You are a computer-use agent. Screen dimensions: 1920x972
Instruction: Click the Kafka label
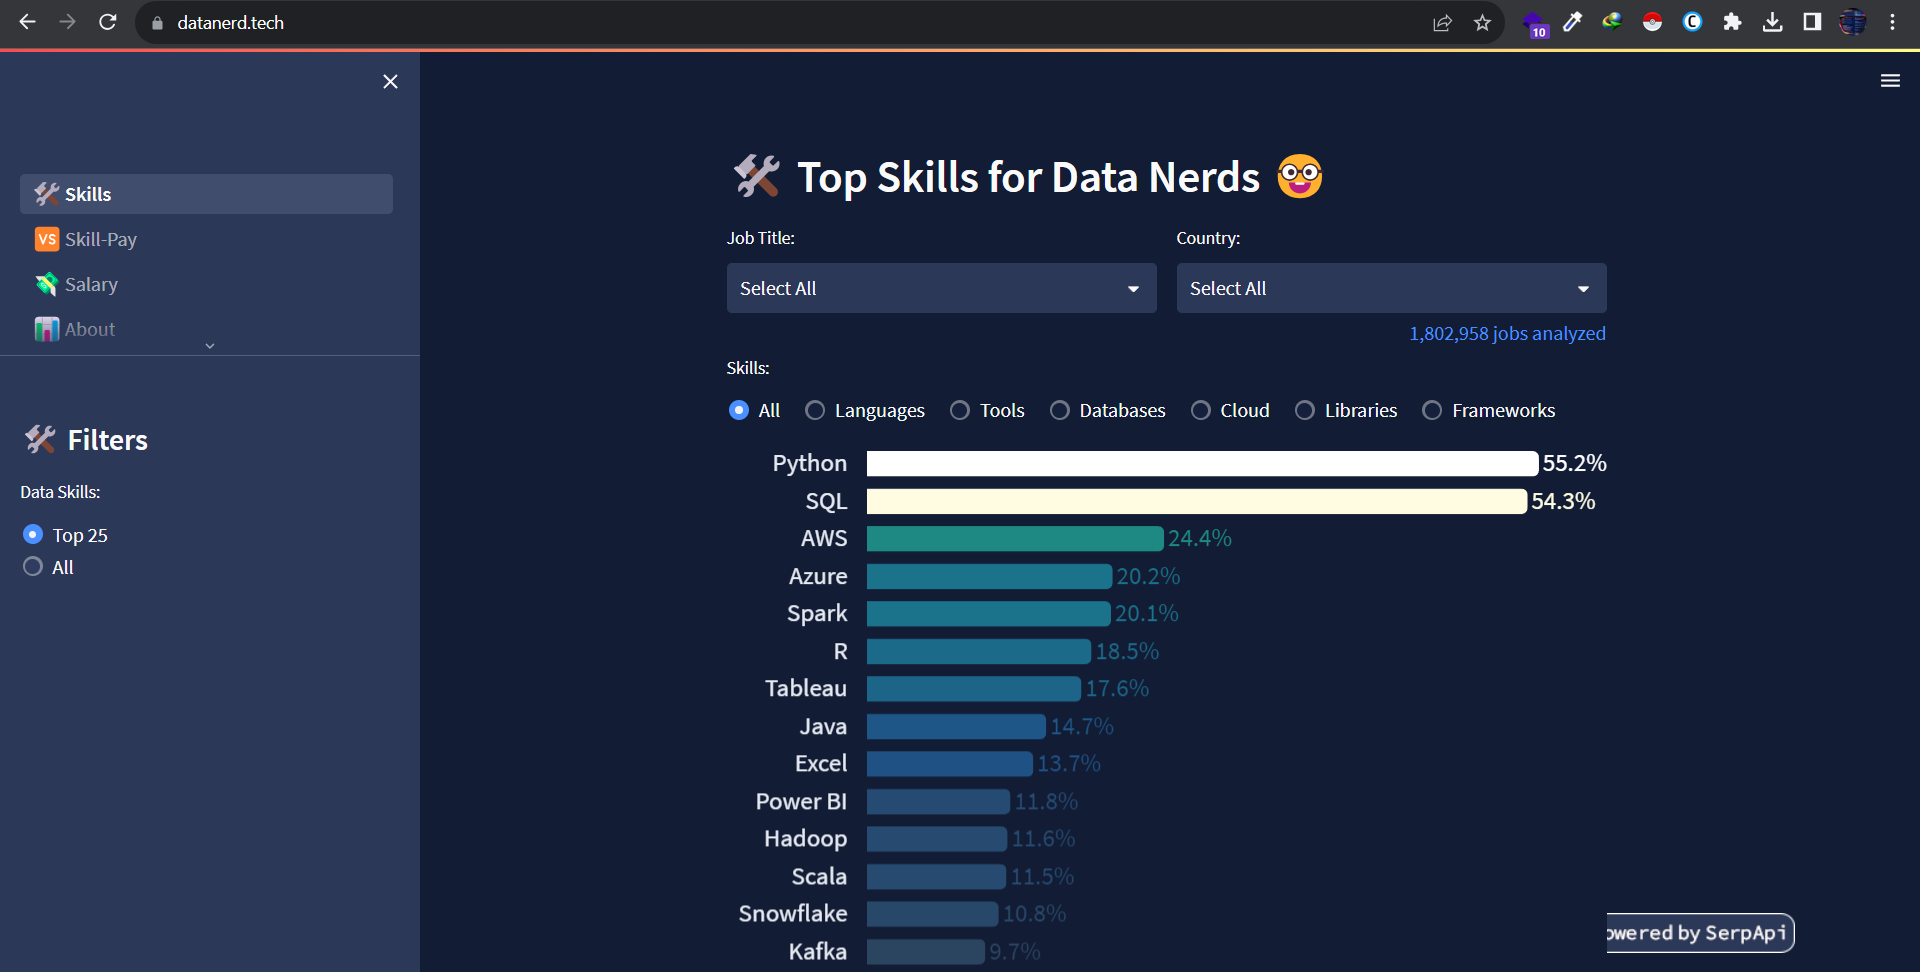818,951
